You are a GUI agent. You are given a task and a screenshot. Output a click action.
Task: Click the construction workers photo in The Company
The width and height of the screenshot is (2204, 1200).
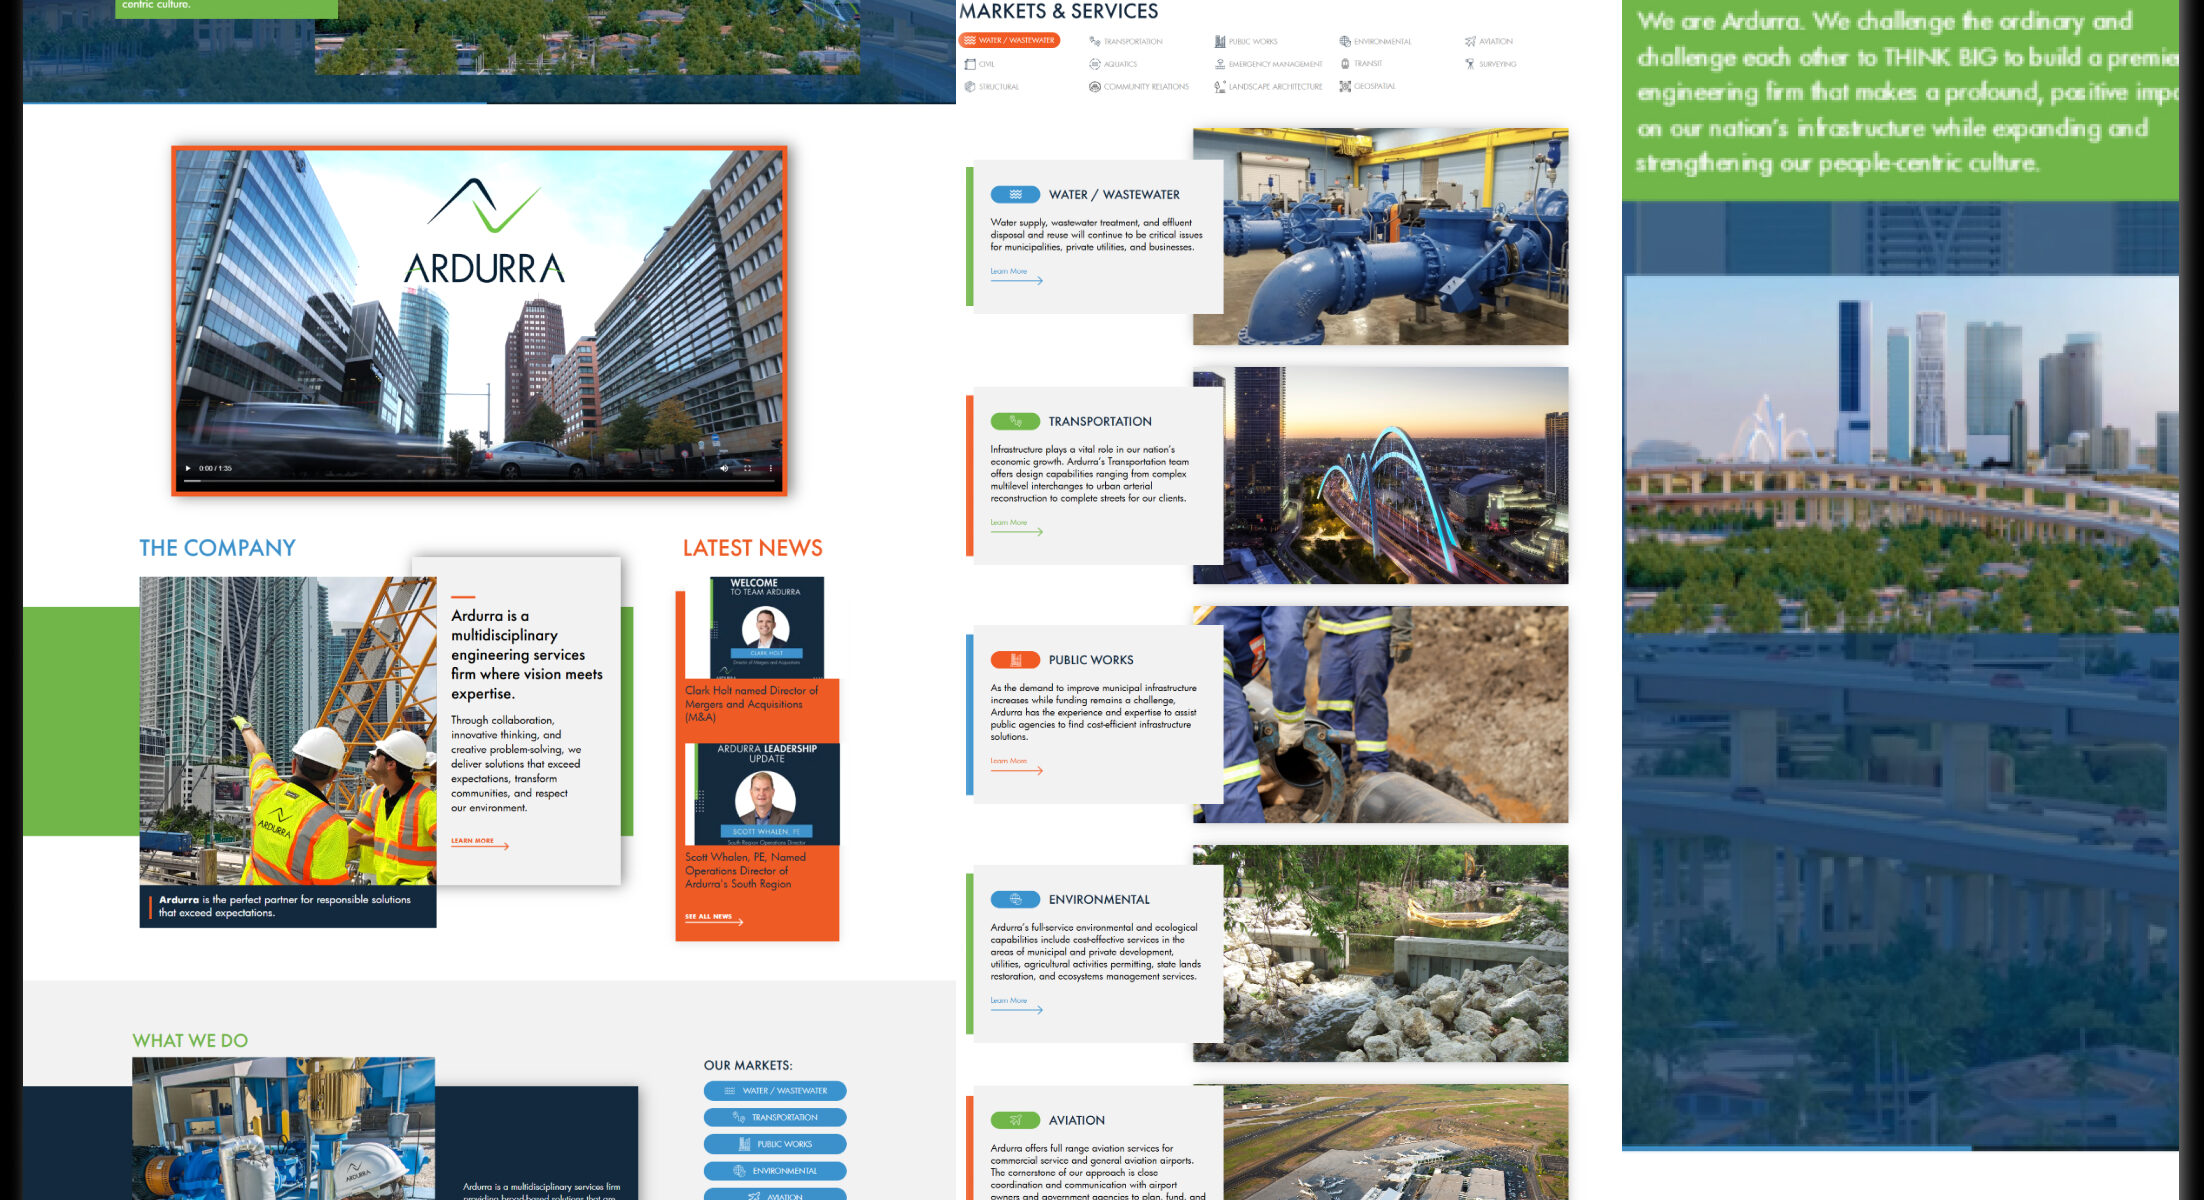pos(287,731)
